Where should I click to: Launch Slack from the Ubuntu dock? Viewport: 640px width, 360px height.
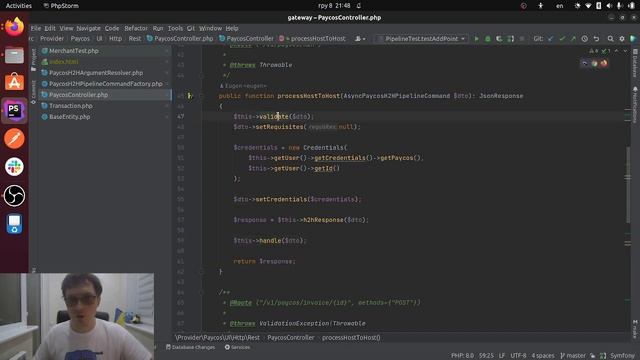14,167
